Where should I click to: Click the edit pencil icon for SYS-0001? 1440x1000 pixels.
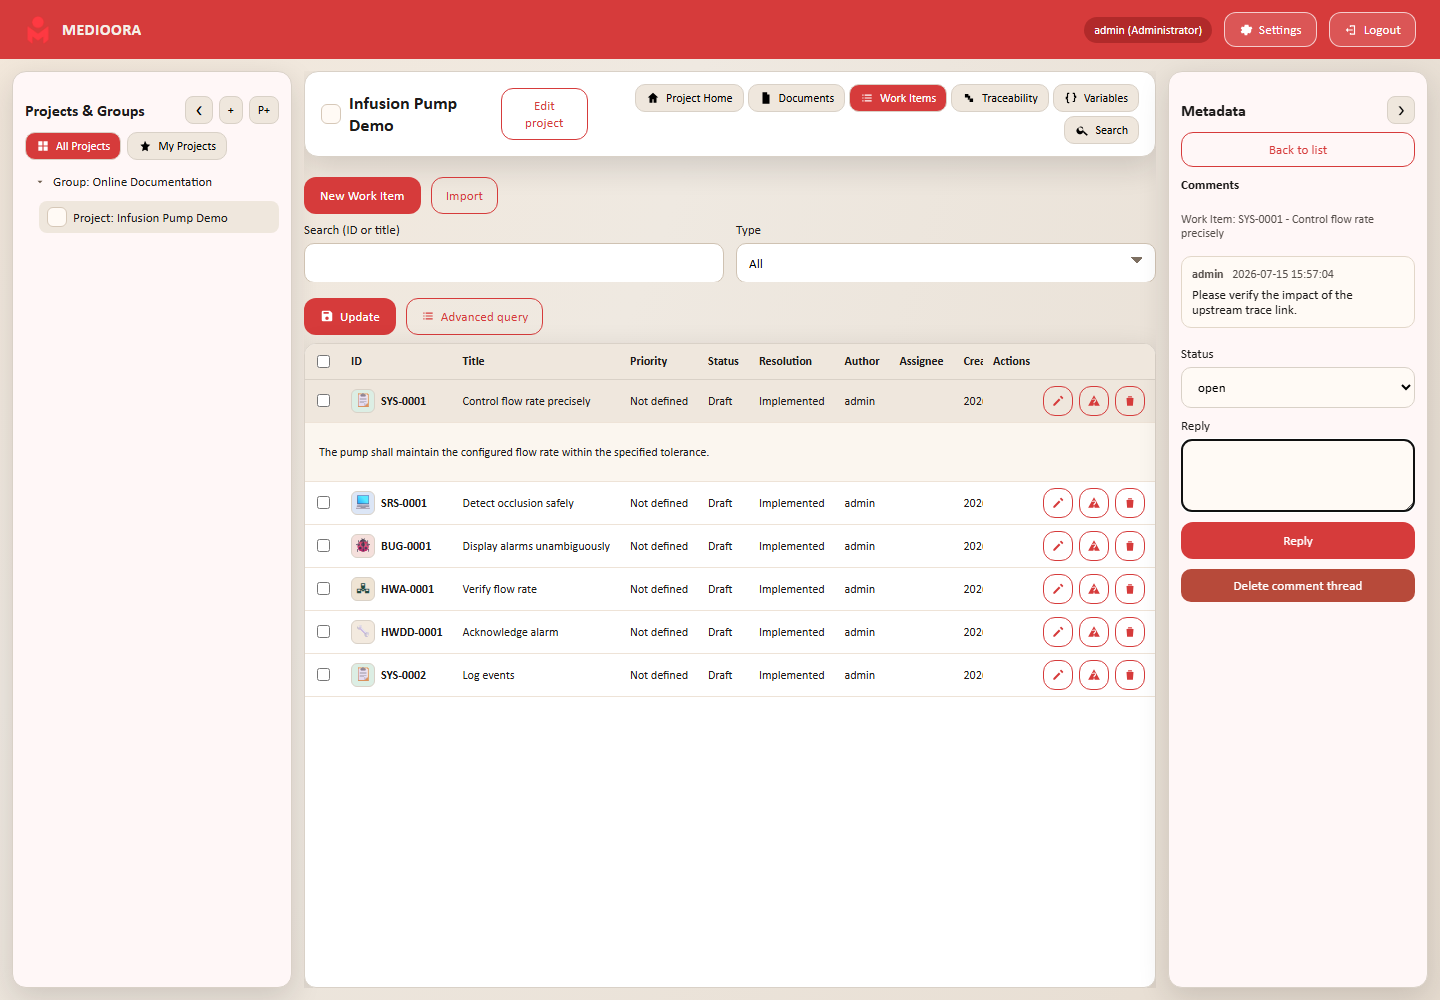click(1058, 401)
